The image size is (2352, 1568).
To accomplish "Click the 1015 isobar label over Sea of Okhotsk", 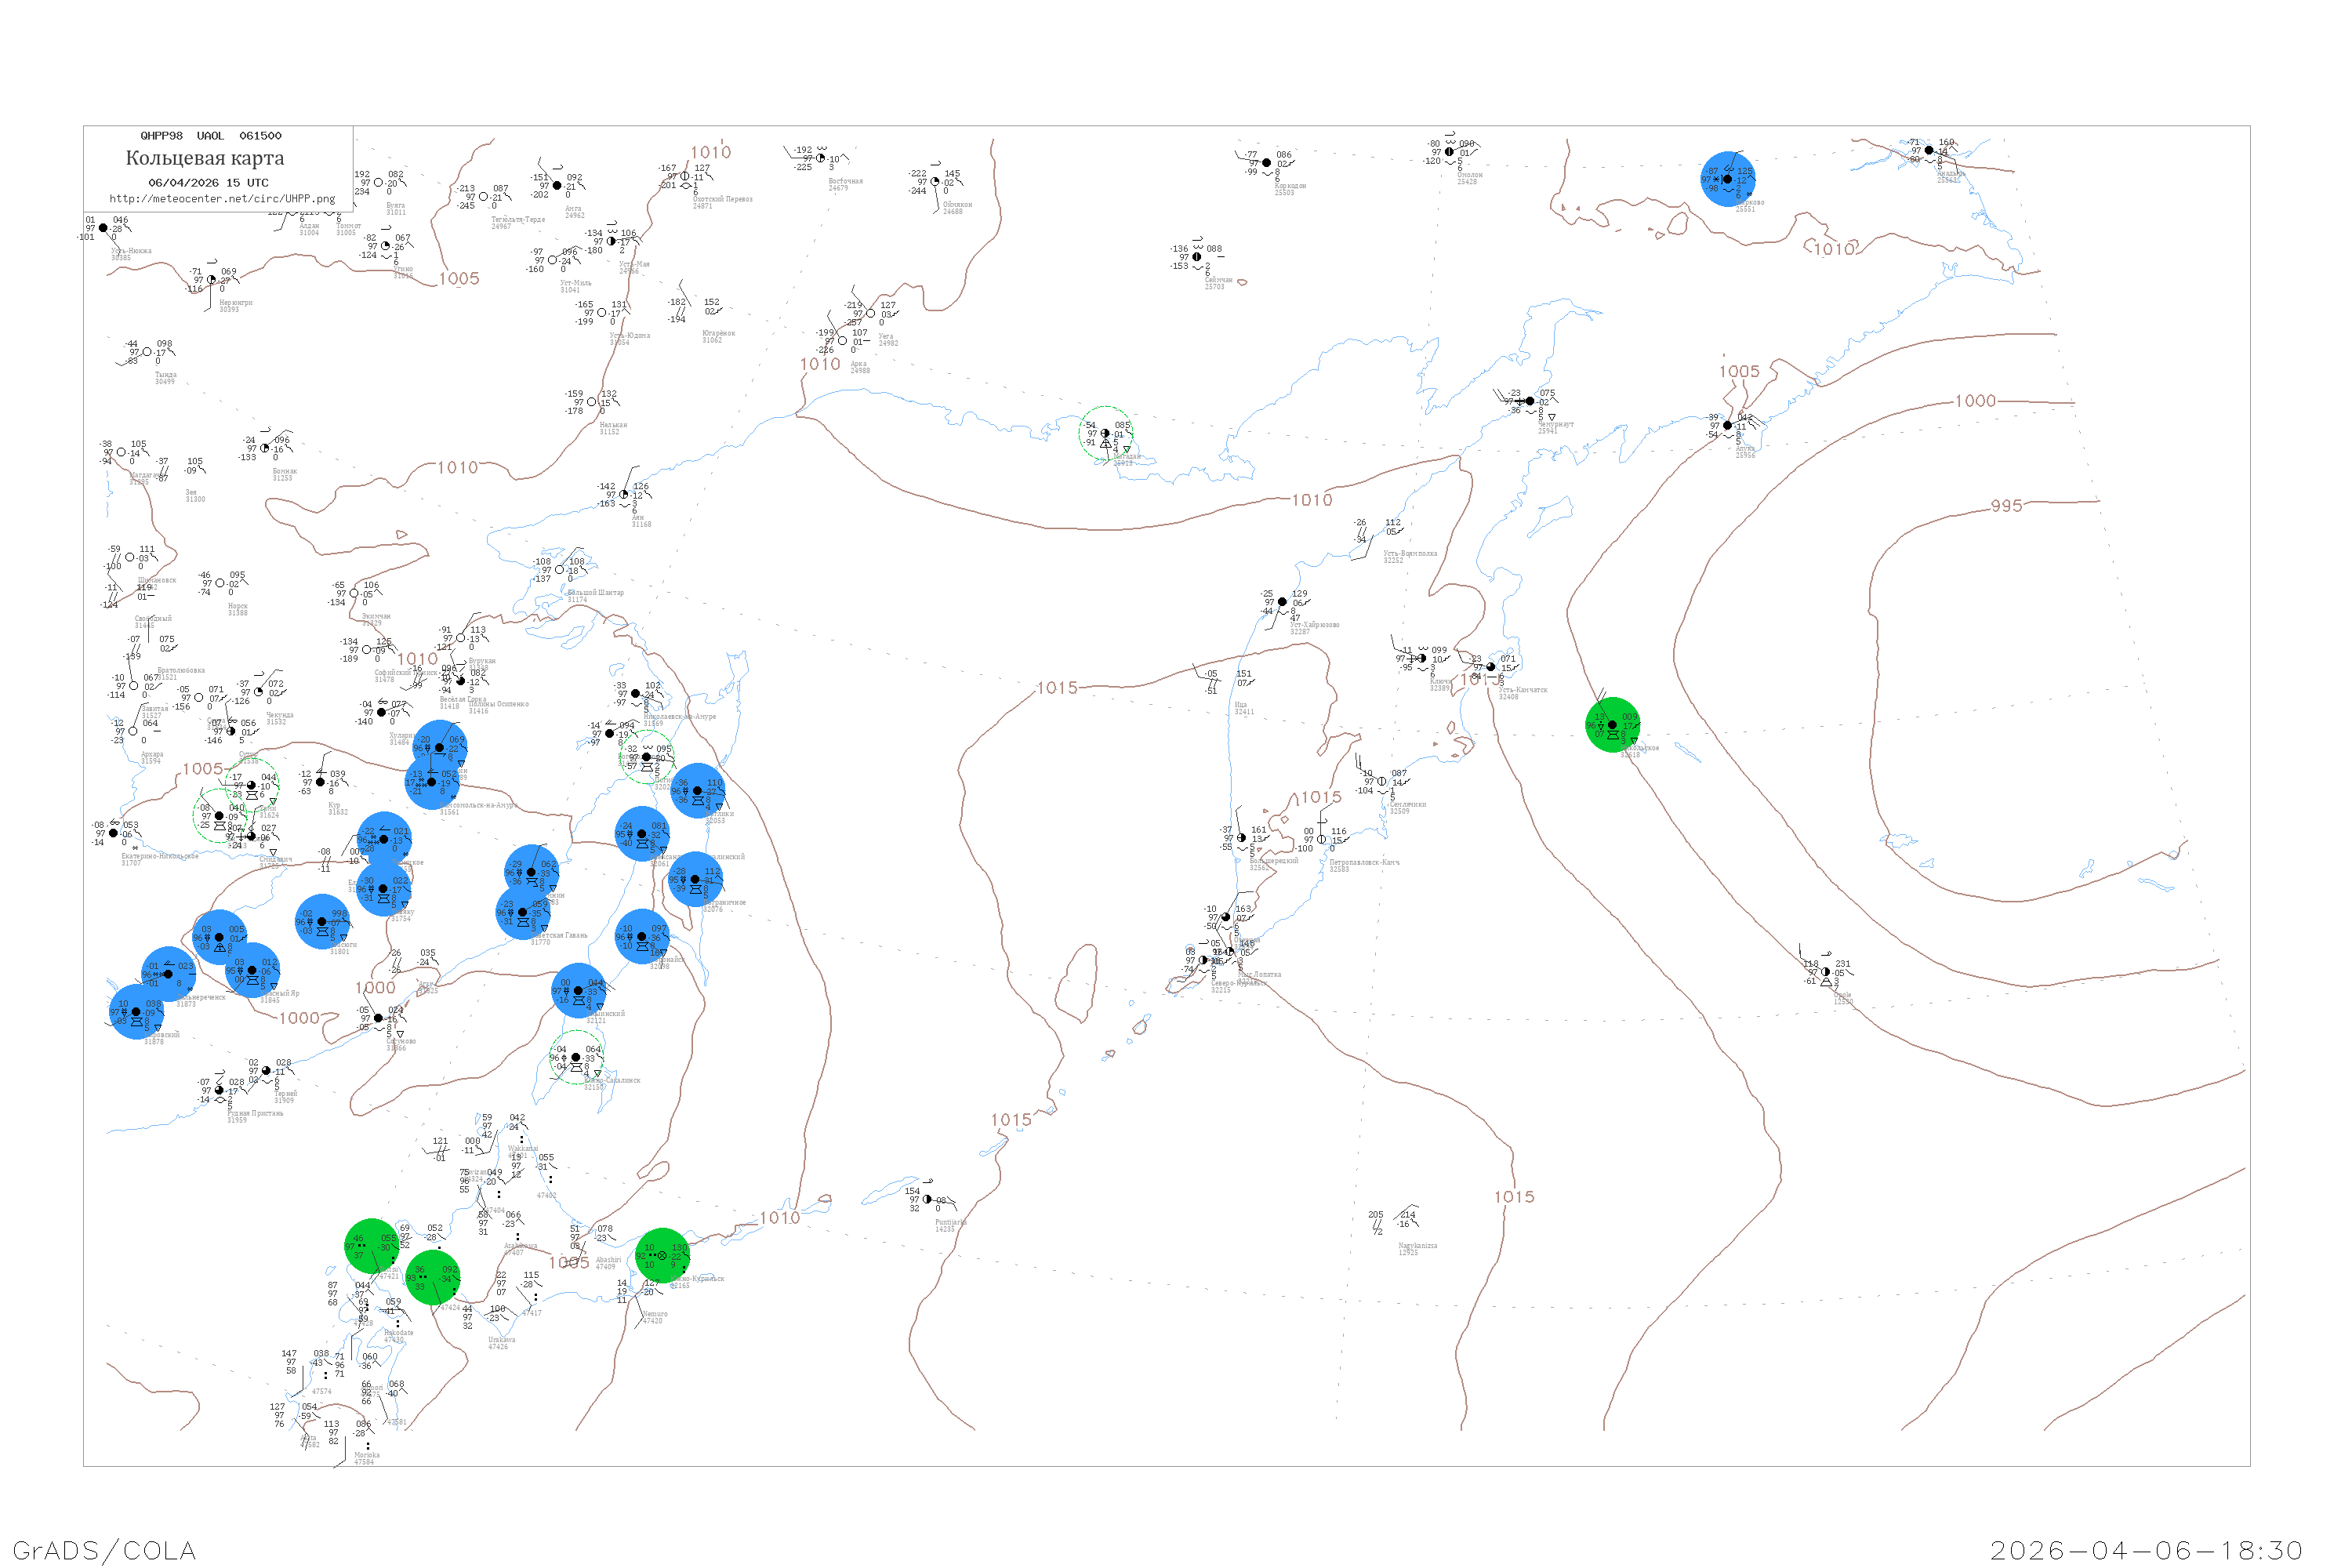I will [x=1057, y=688].
